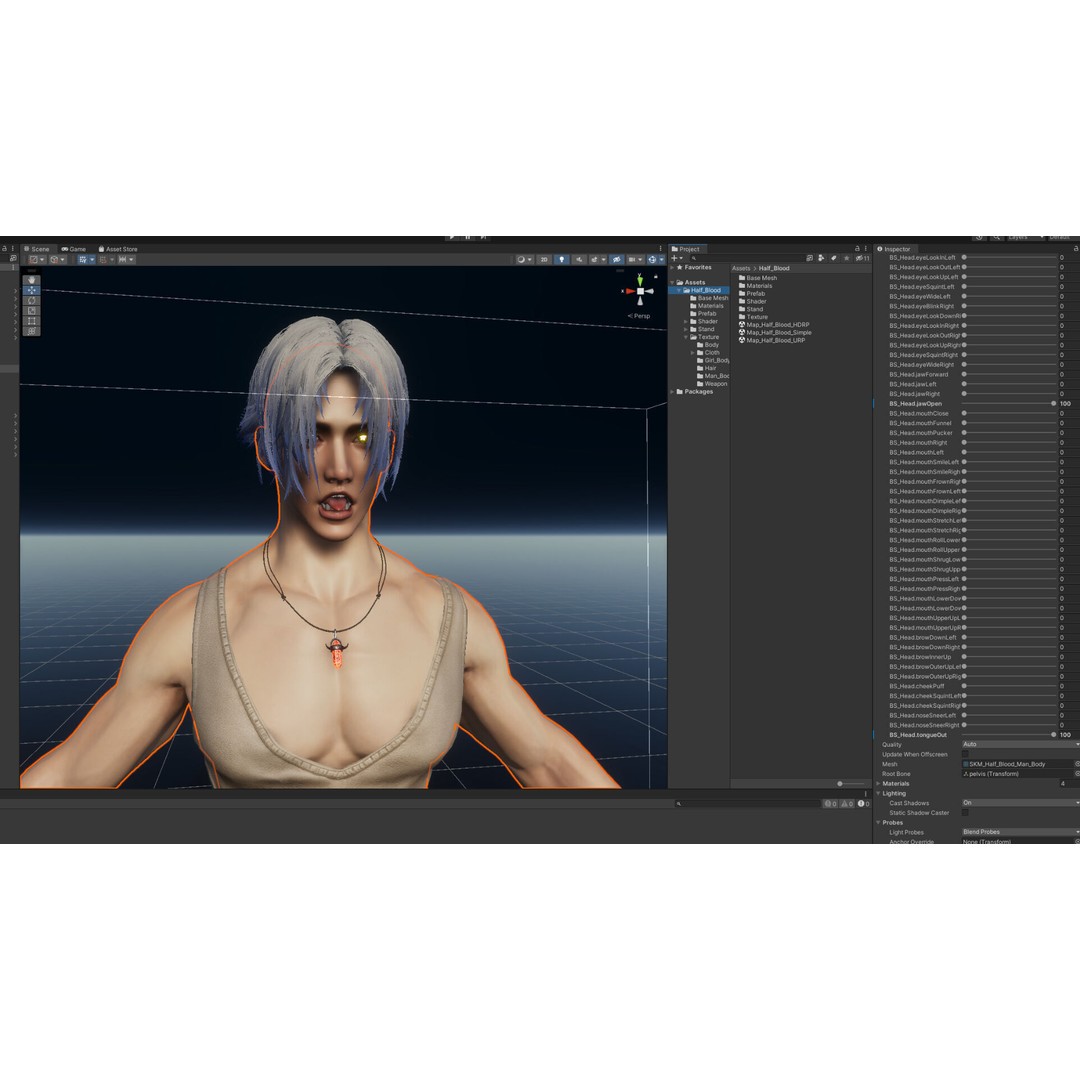Open the Map_Half_Blood_HDRP scene asset
1080x1080 pixels.
pyautogui.click(x=773, y=325)
